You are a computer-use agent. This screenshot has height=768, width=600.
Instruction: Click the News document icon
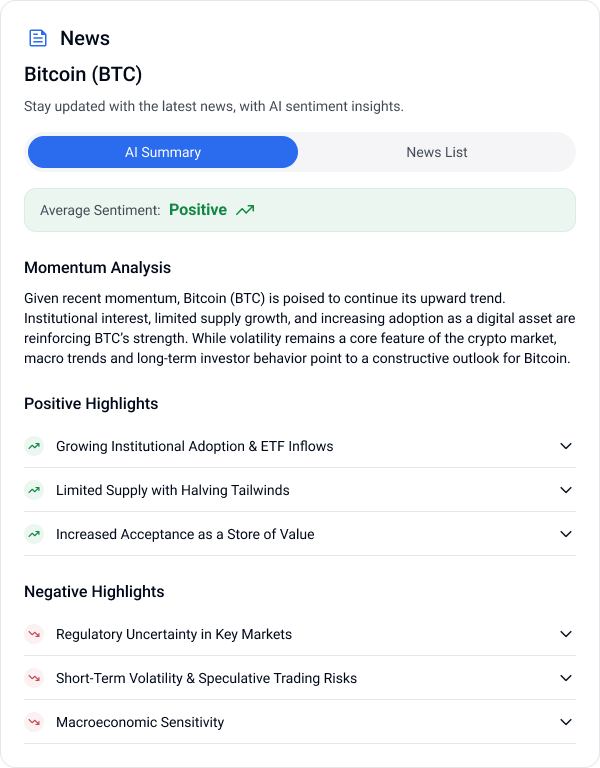point(38,39)
